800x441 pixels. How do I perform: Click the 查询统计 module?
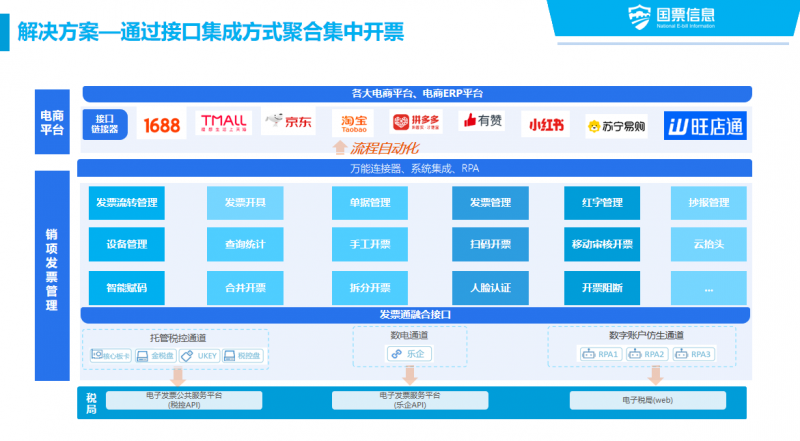[x=245, y=244]
